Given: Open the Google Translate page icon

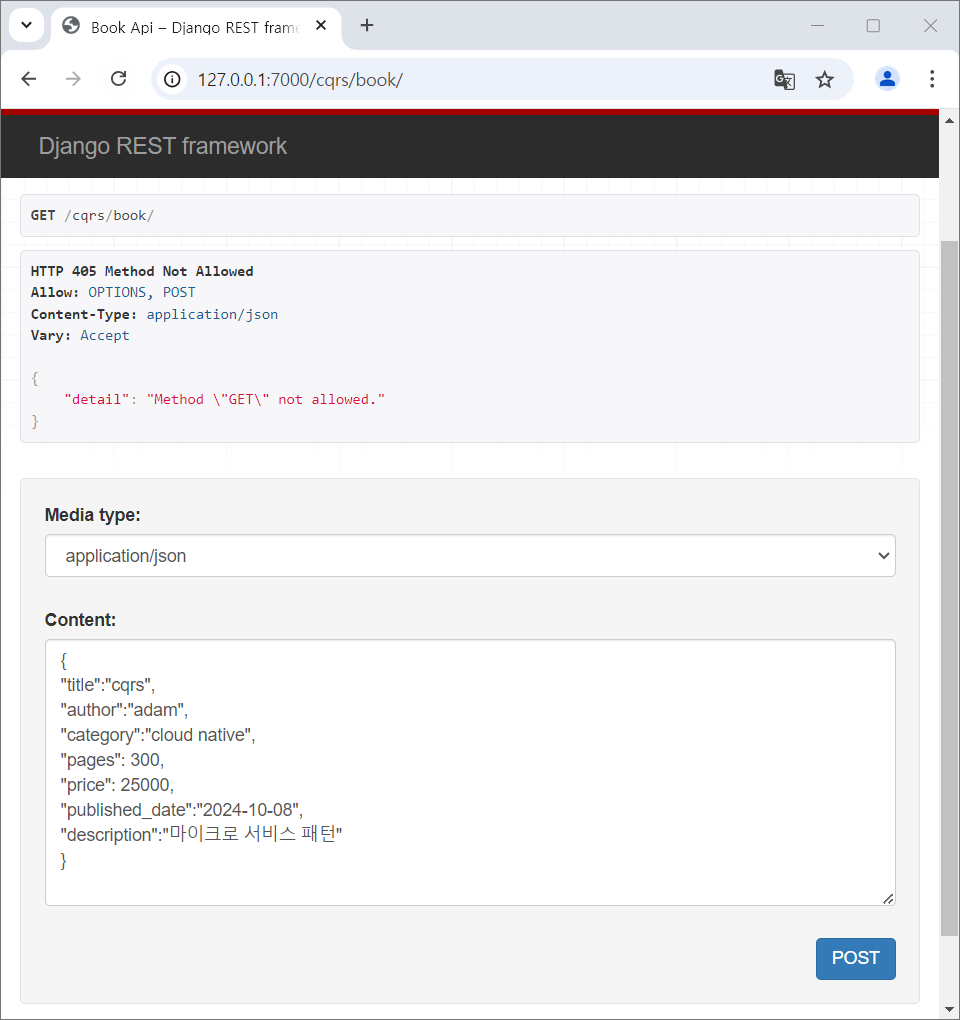Looking at the screenshot, I should click(784, 79).
